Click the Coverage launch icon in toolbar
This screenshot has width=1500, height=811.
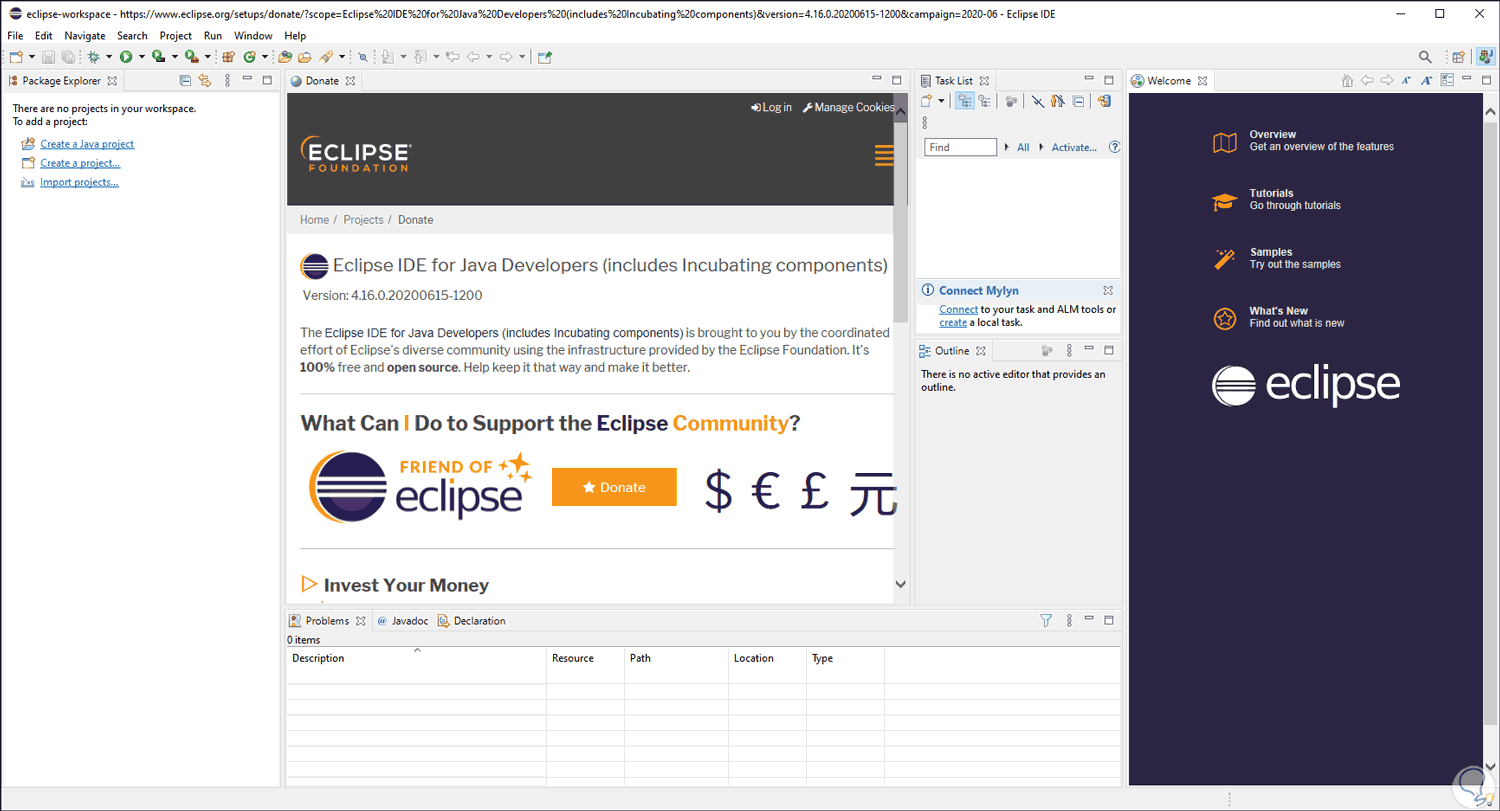(x=158, y=57)
